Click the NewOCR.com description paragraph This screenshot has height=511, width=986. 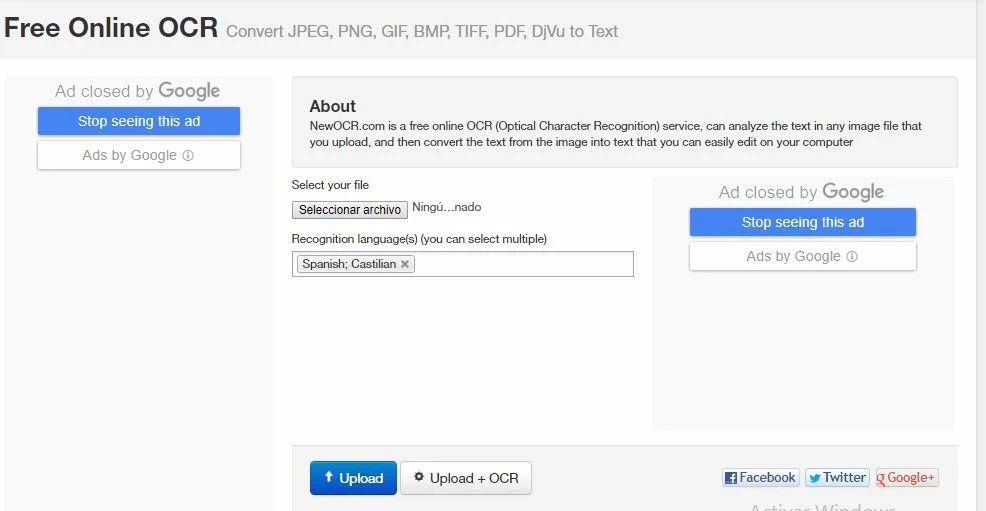(616, 134)
